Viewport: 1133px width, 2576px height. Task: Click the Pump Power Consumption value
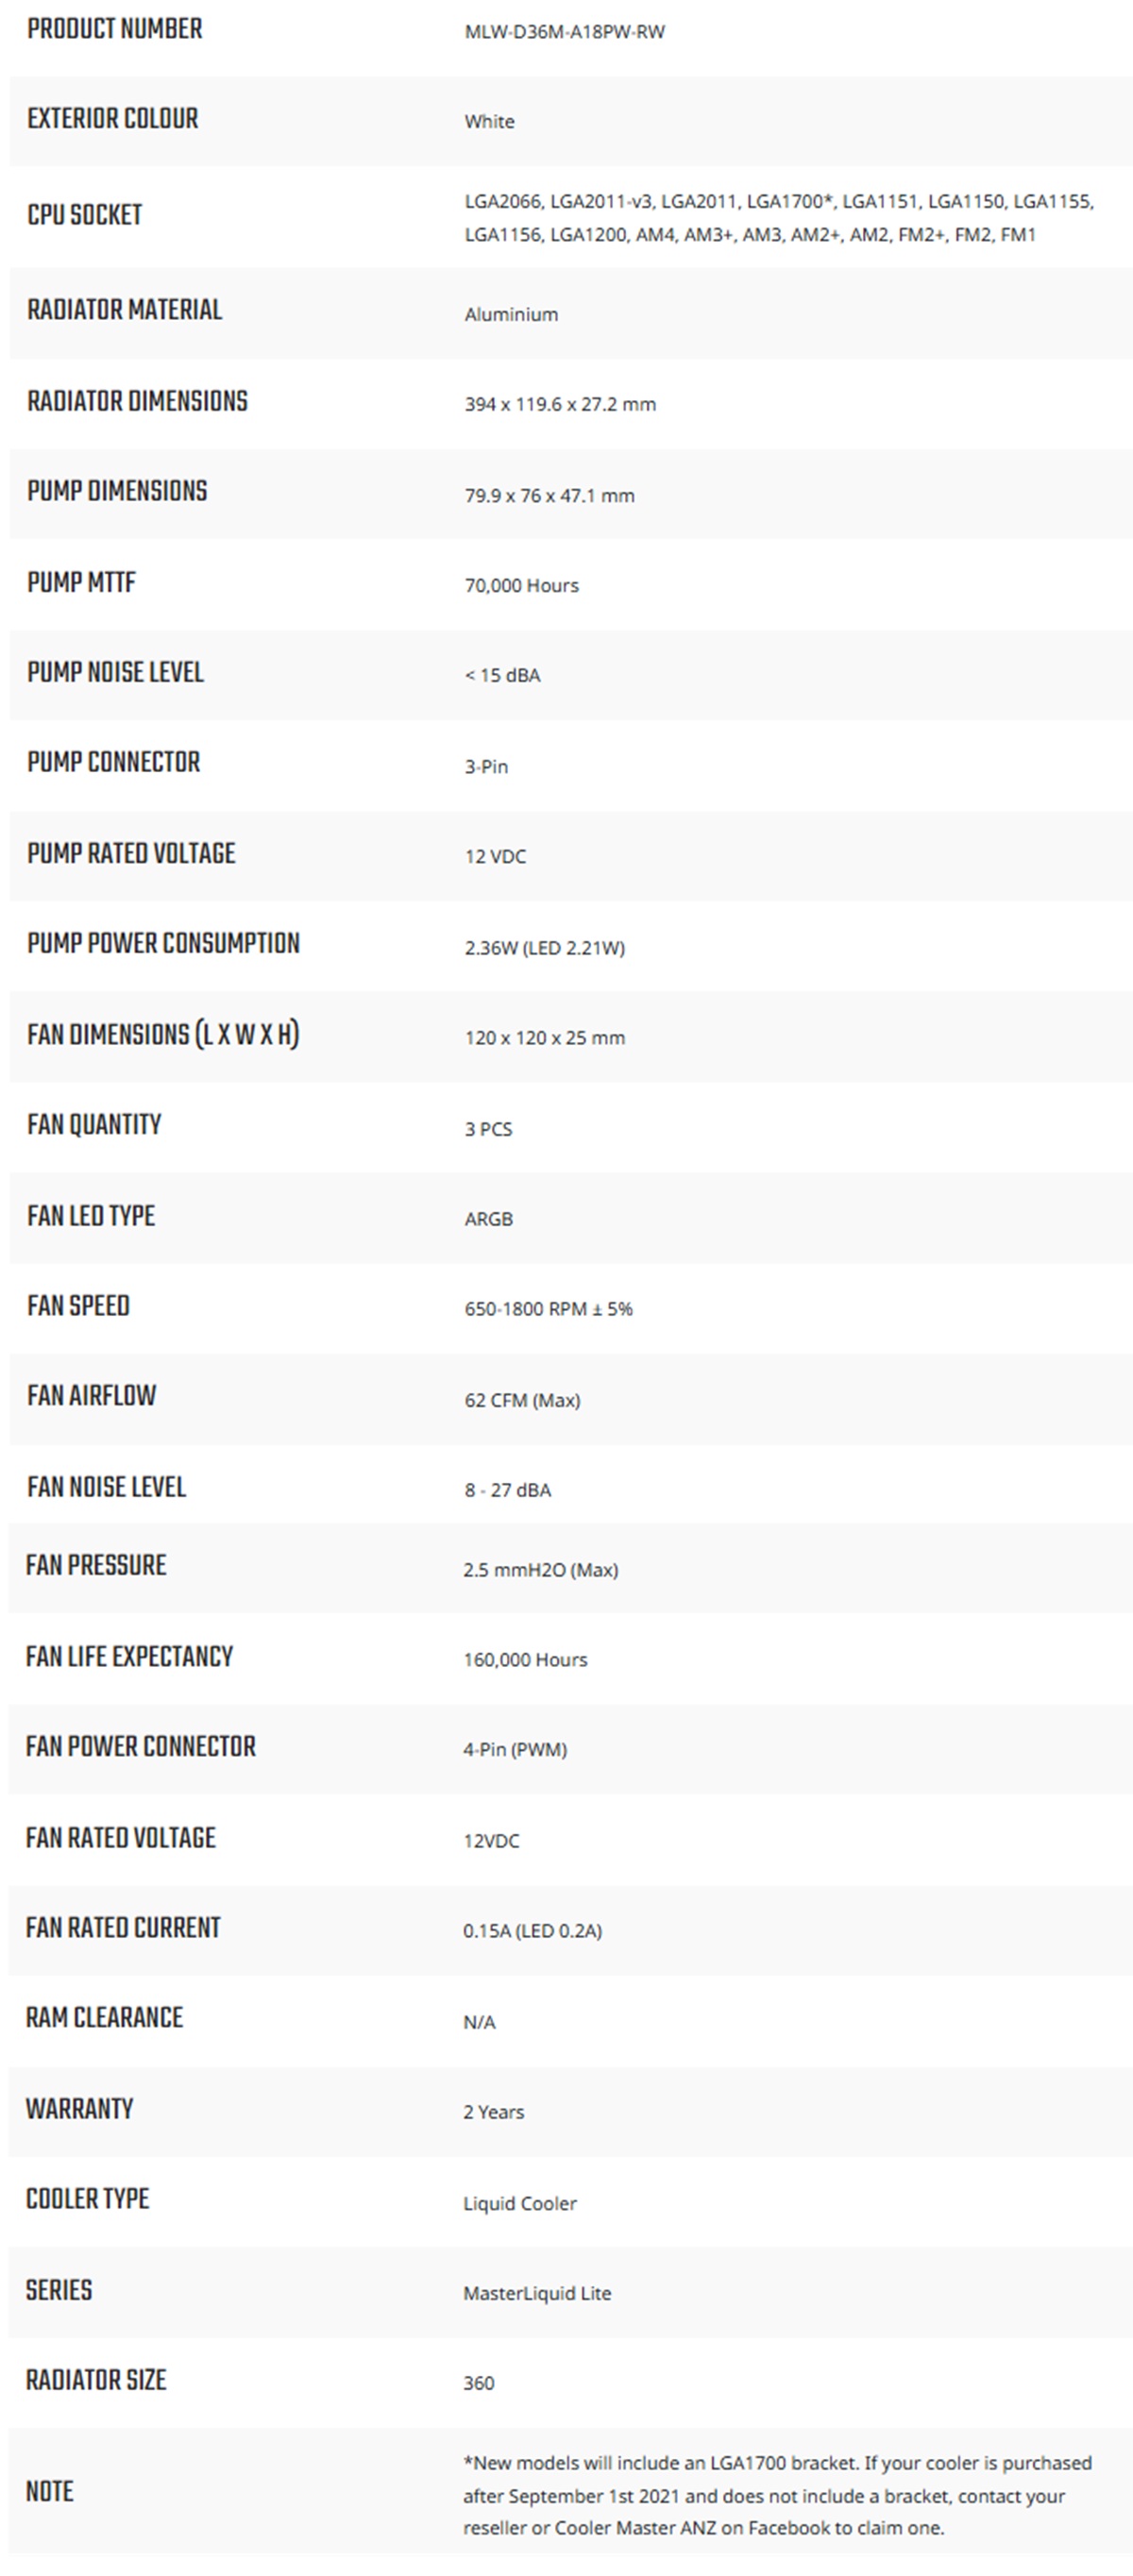[544, 948]
